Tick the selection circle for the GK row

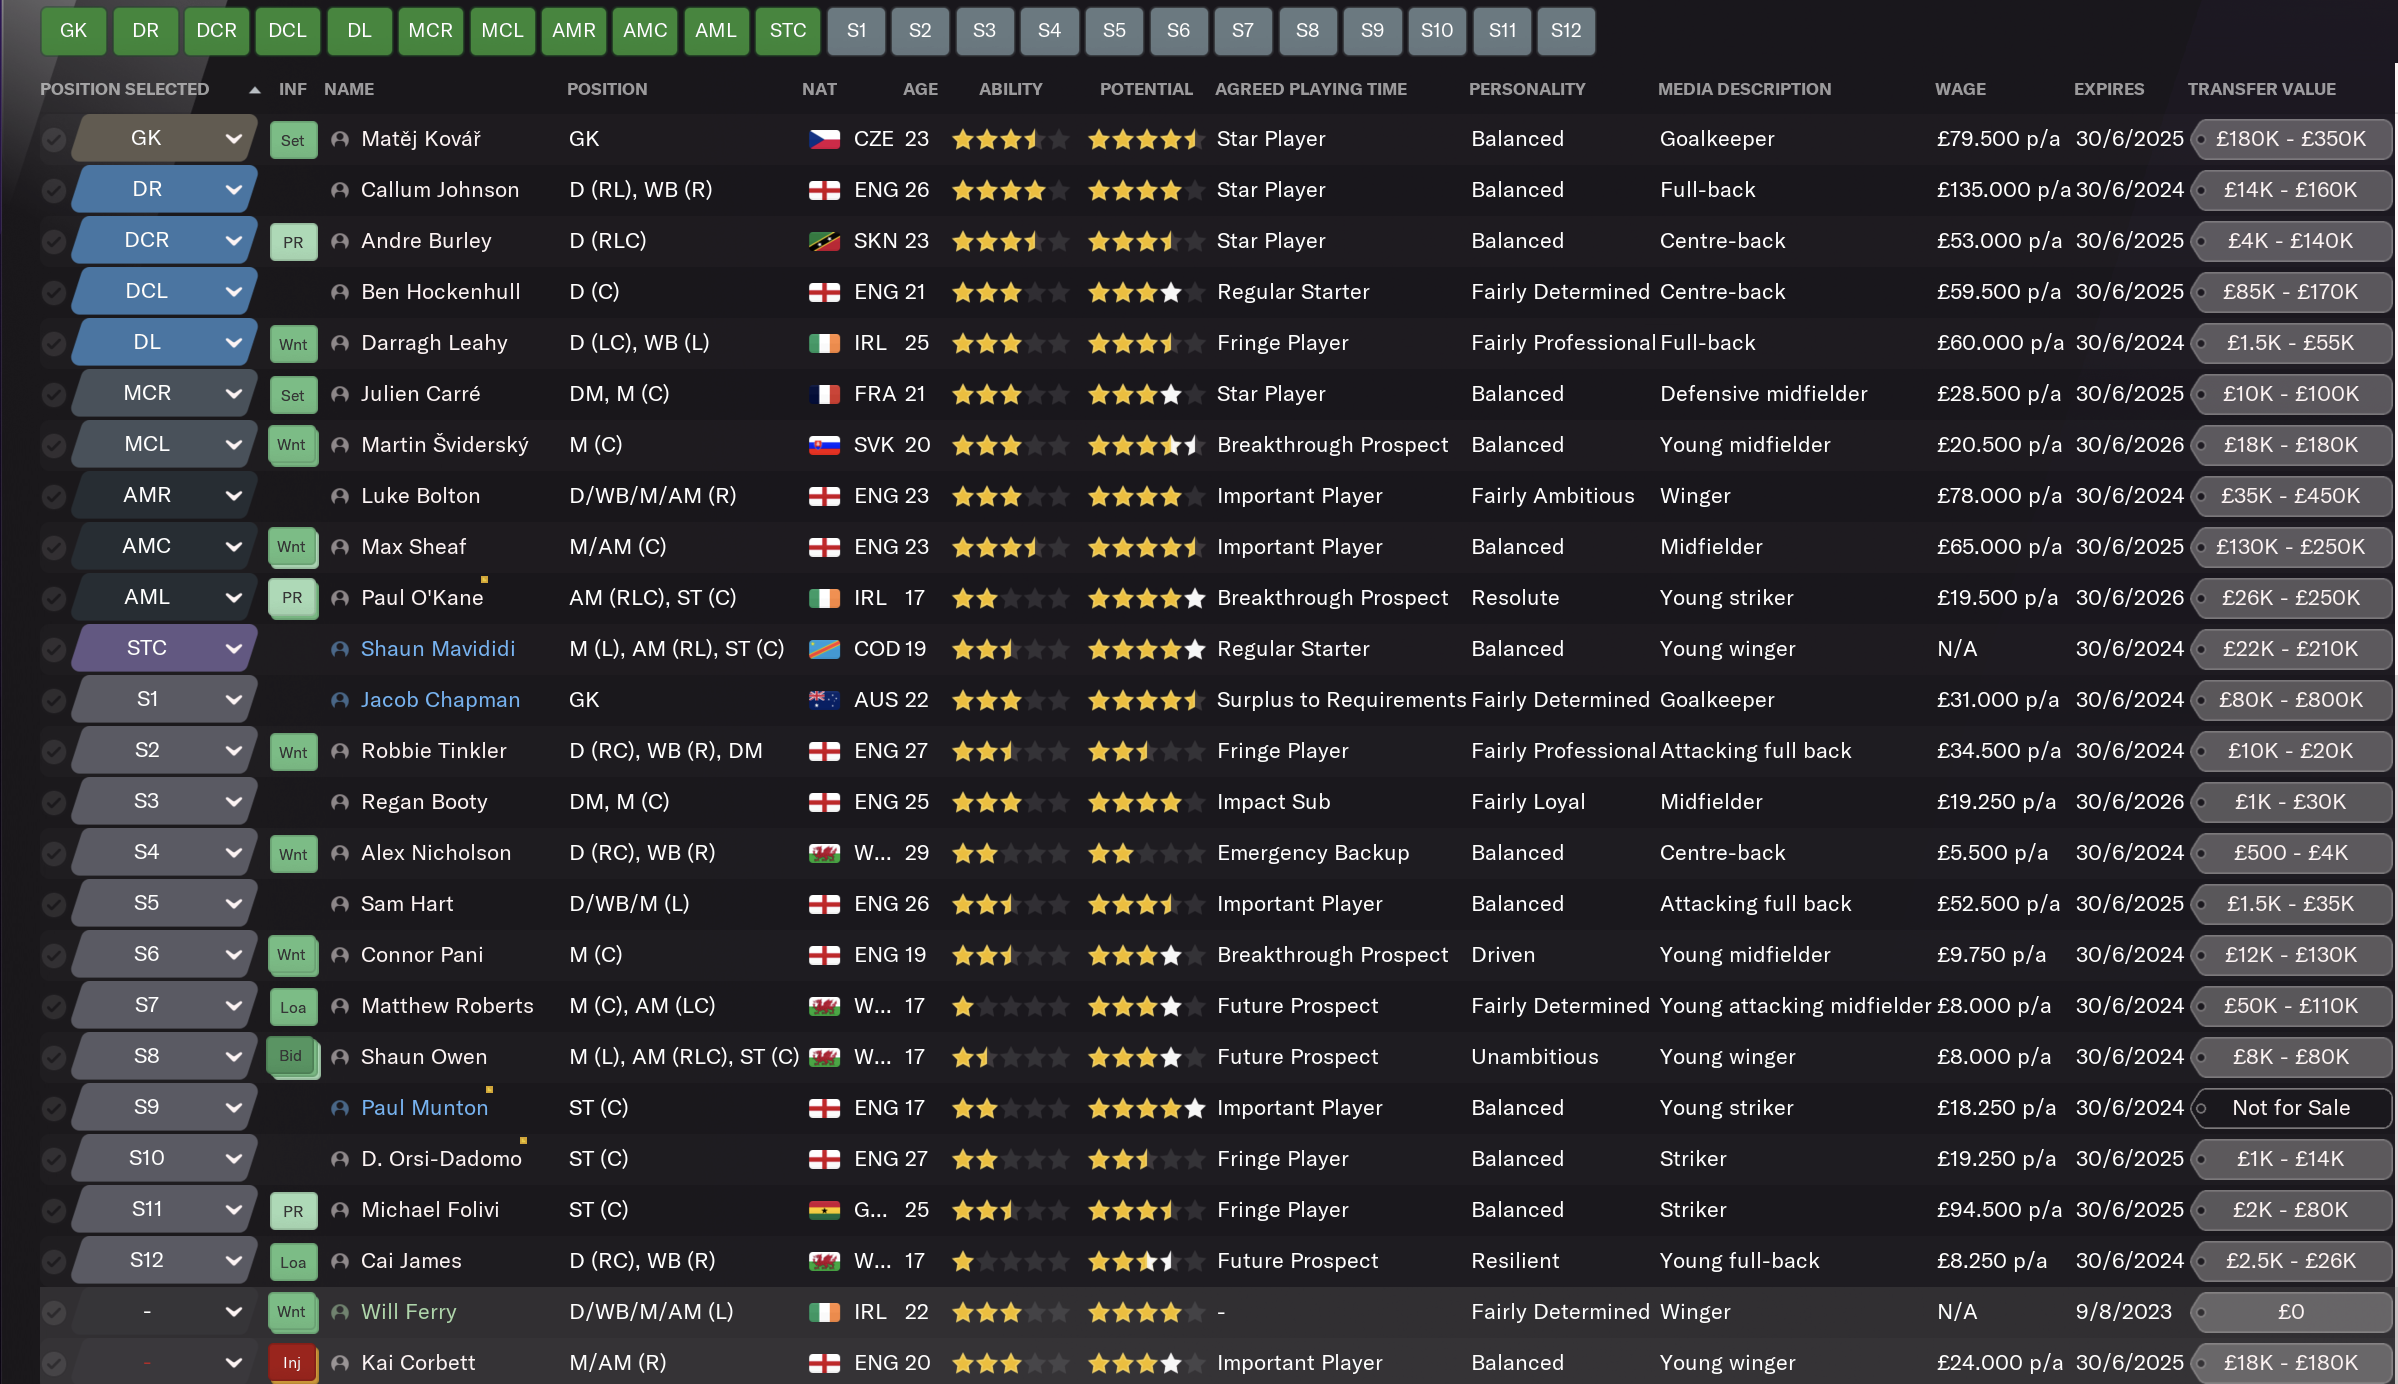54,139
